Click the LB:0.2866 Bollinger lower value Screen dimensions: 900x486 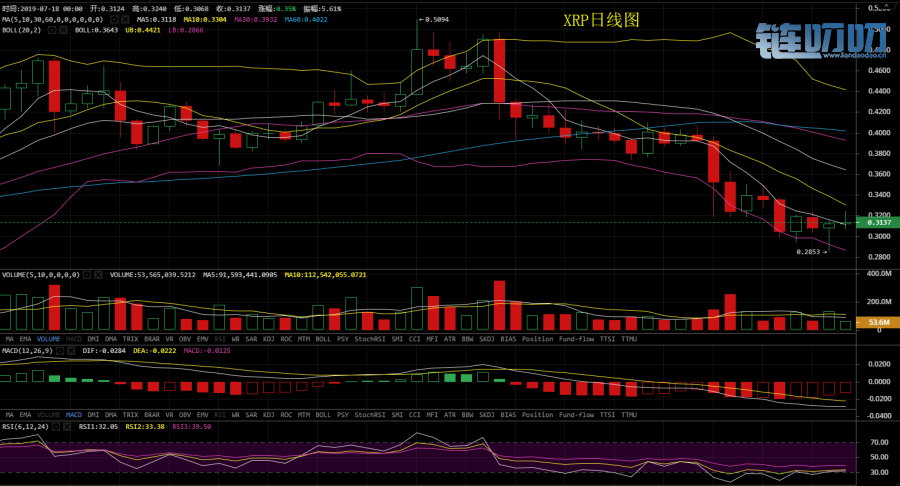[185, 30]
